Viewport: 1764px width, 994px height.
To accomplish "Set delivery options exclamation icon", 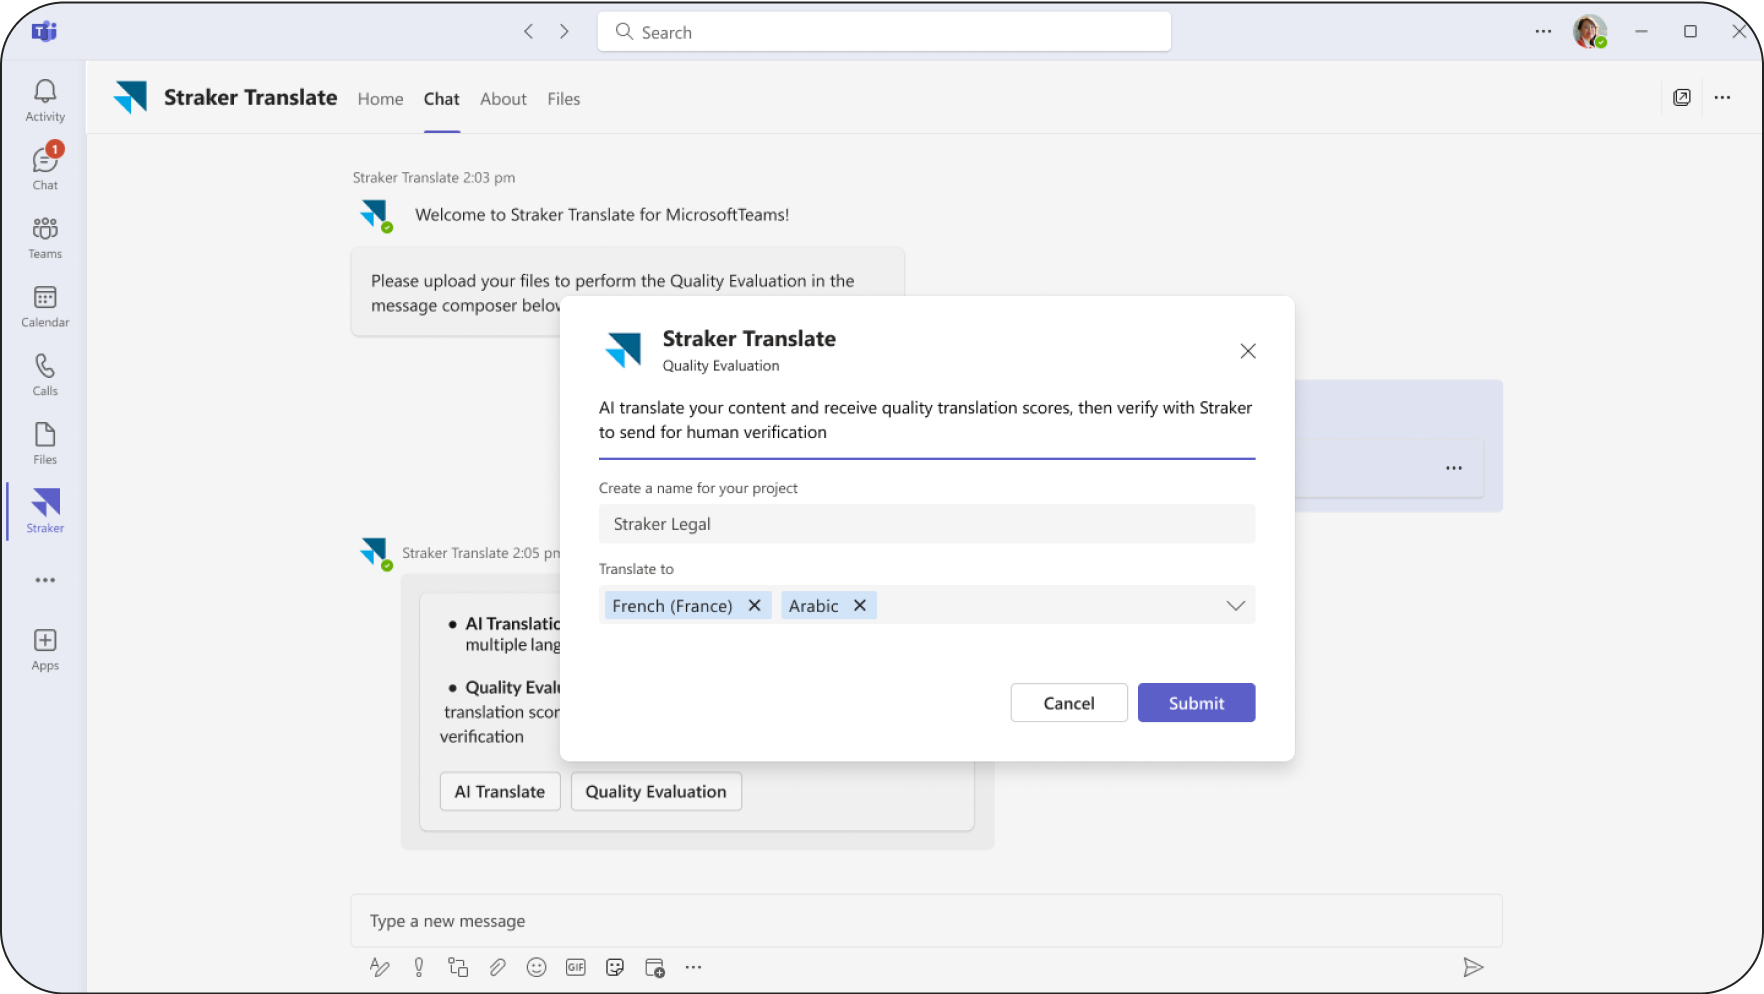I will click(x=419, y=967).
